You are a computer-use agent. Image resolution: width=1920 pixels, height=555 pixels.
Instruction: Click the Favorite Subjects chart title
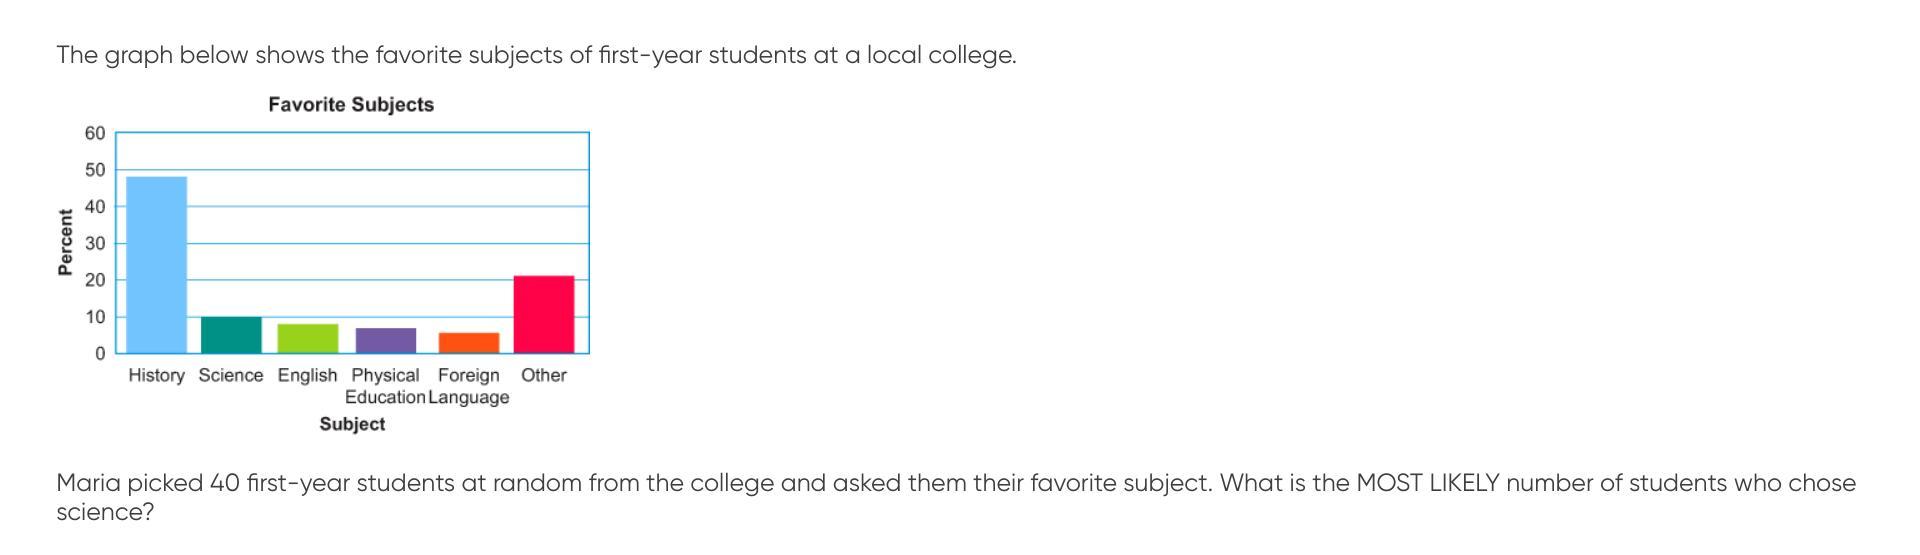click(351, 105)
